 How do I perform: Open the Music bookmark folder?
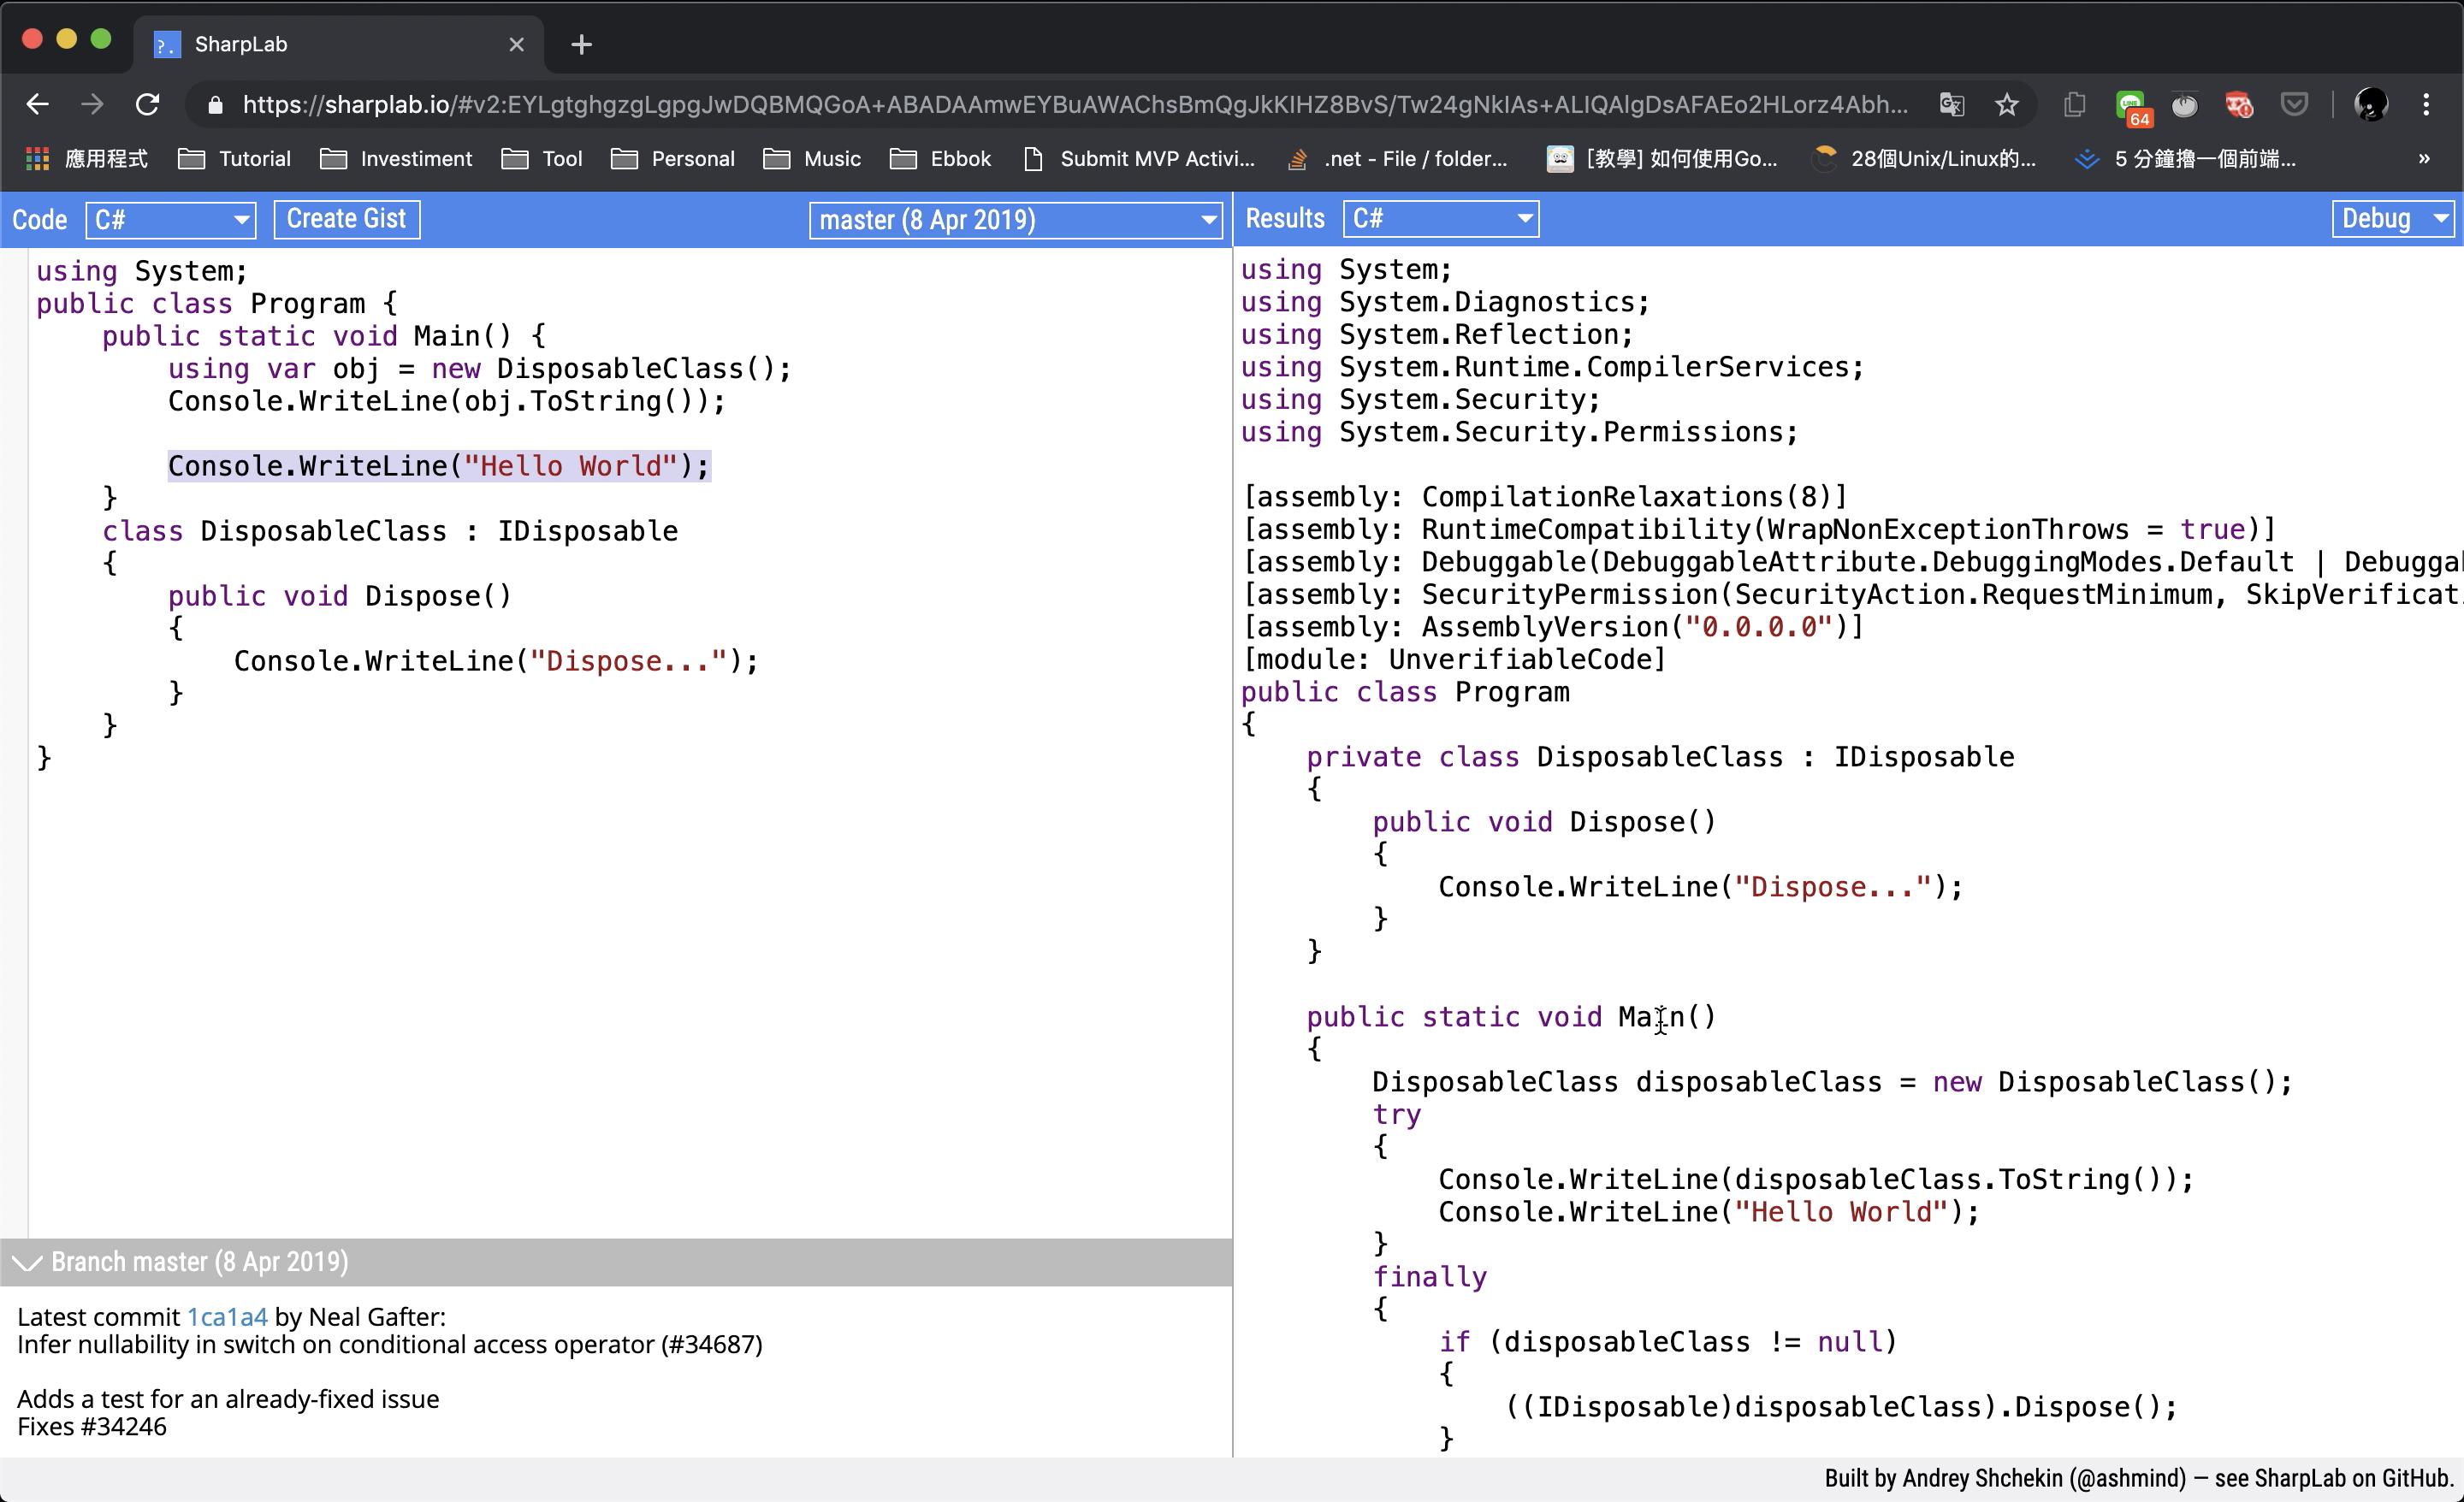811,159
